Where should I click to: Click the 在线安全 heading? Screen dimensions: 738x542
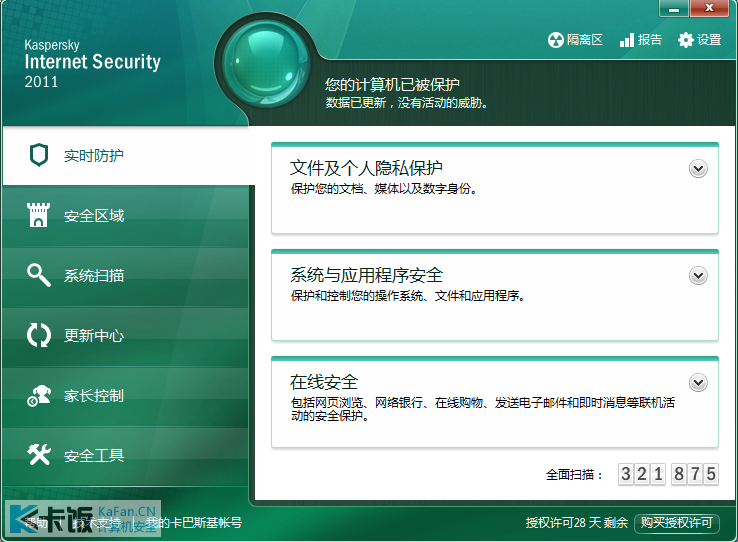click(x=324, y=382)
